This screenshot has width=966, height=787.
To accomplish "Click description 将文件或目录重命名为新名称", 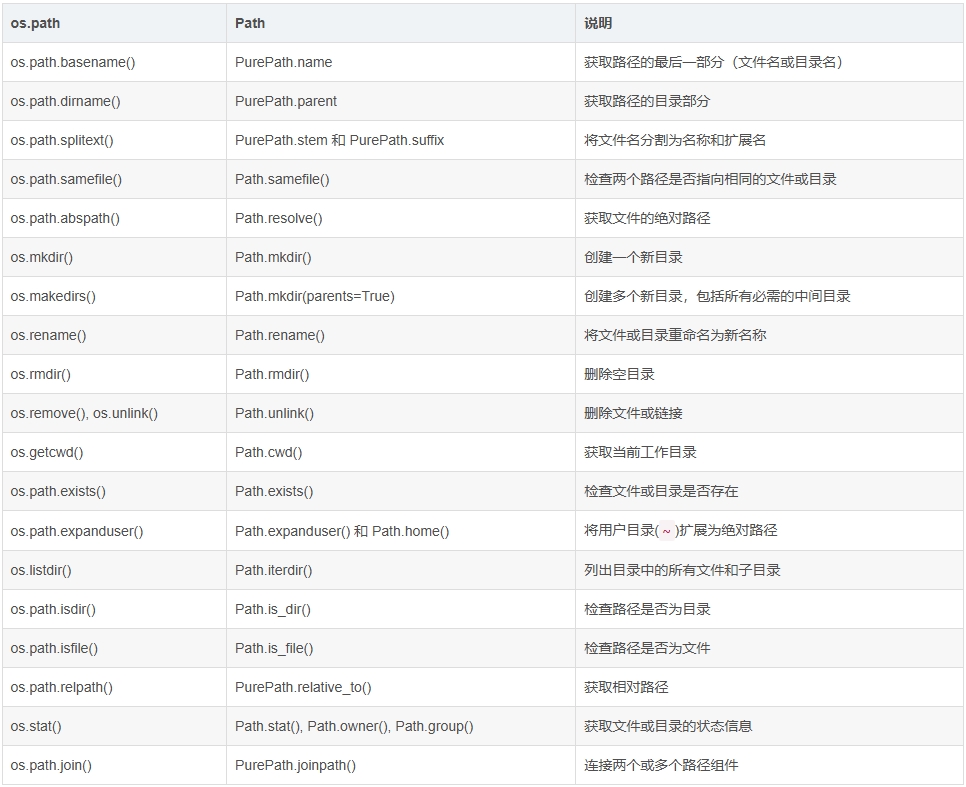I will pyautogui.click(x=675, y=335).
